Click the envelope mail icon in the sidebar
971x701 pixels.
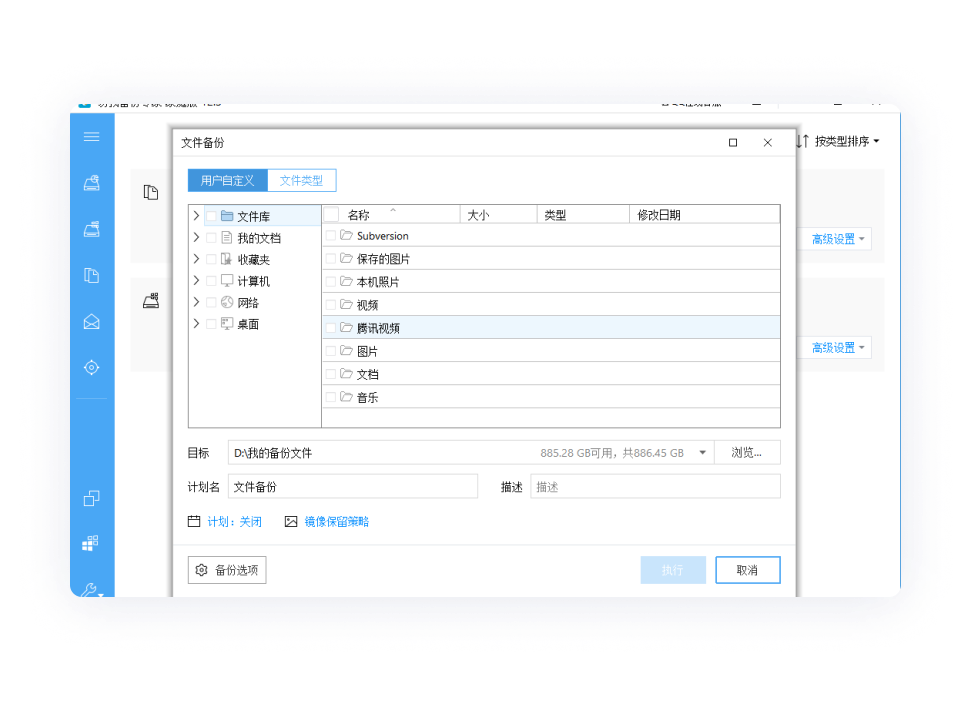92,322
